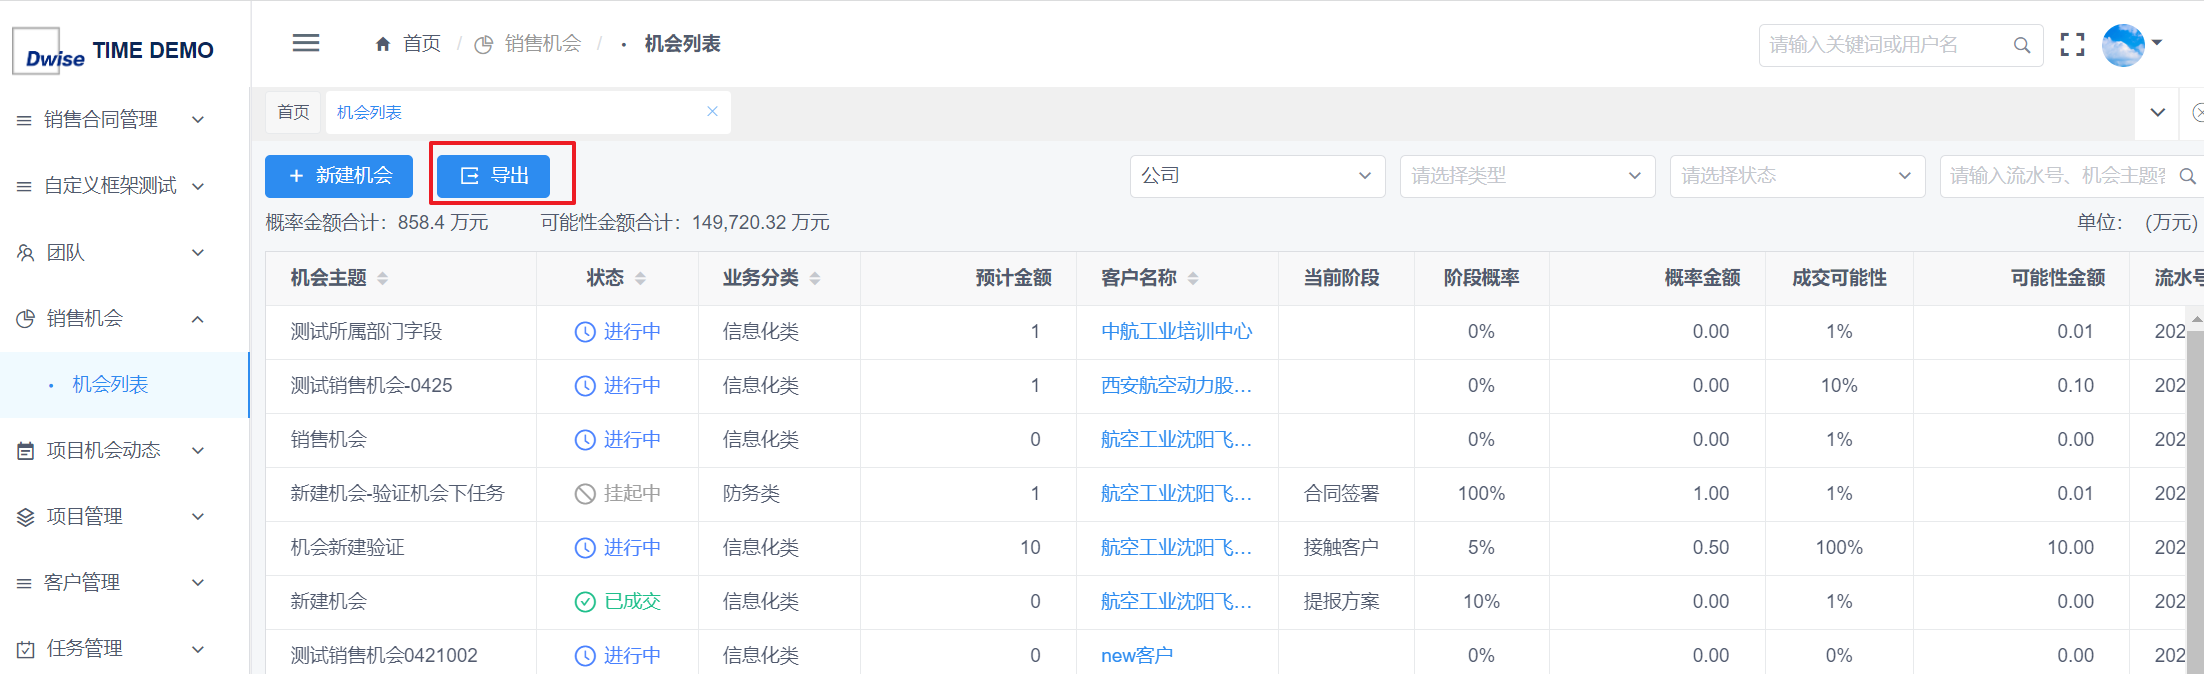Click the 预计金额 column header
The width and height of the screenshot is (2204, 674).
1013,278
